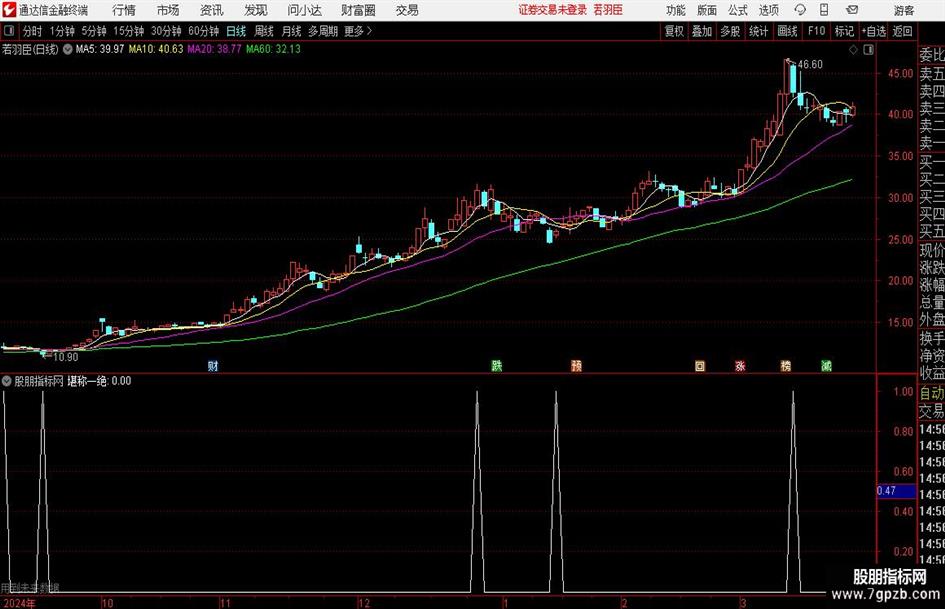Switch to 15分钟 period

(x=129, y=31)
